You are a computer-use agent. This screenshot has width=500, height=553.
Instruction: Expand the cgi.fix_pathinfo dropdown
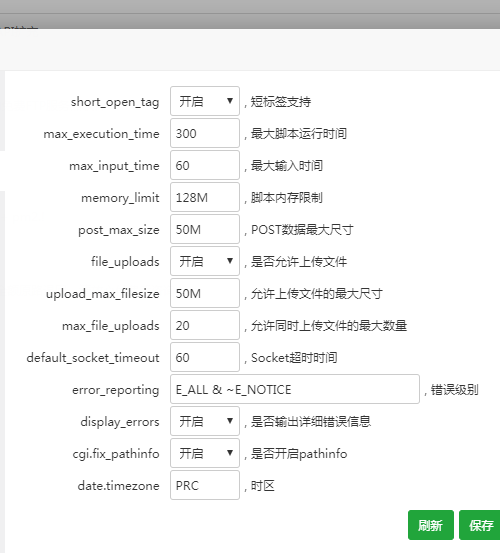205,453
